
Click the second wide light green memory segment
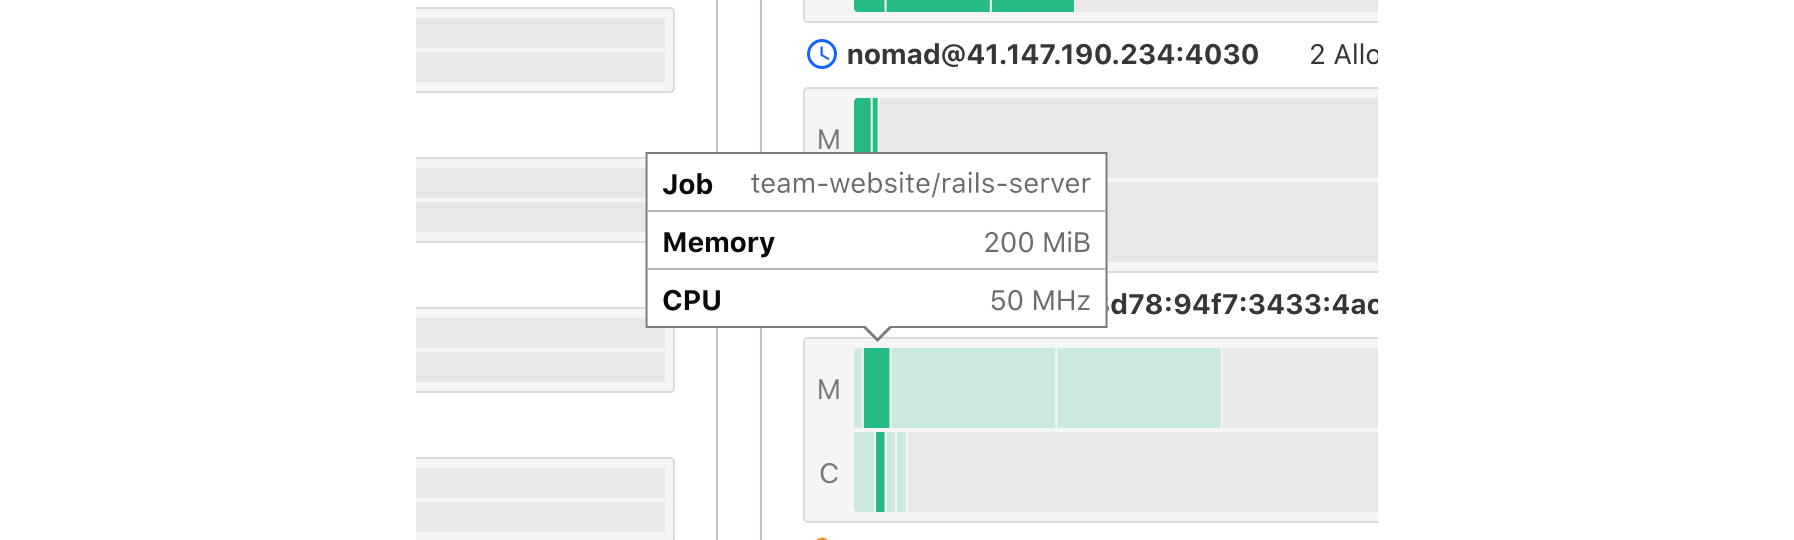(x=1138, y=388)
